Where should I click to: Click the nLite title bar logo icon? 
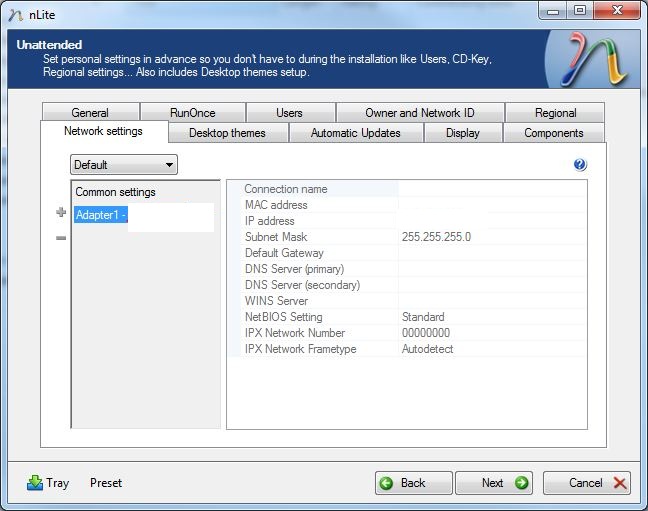[x=15, y=15]
